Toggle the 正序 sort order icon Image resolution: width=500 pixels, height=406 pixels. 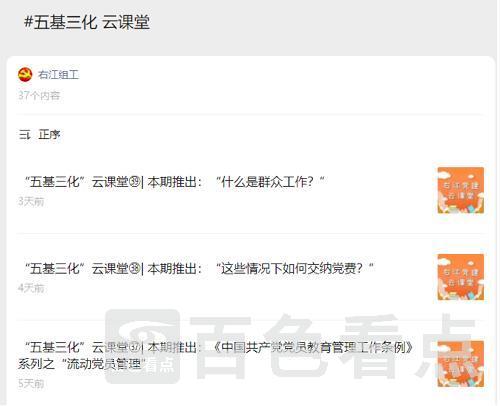pos(25,135)
